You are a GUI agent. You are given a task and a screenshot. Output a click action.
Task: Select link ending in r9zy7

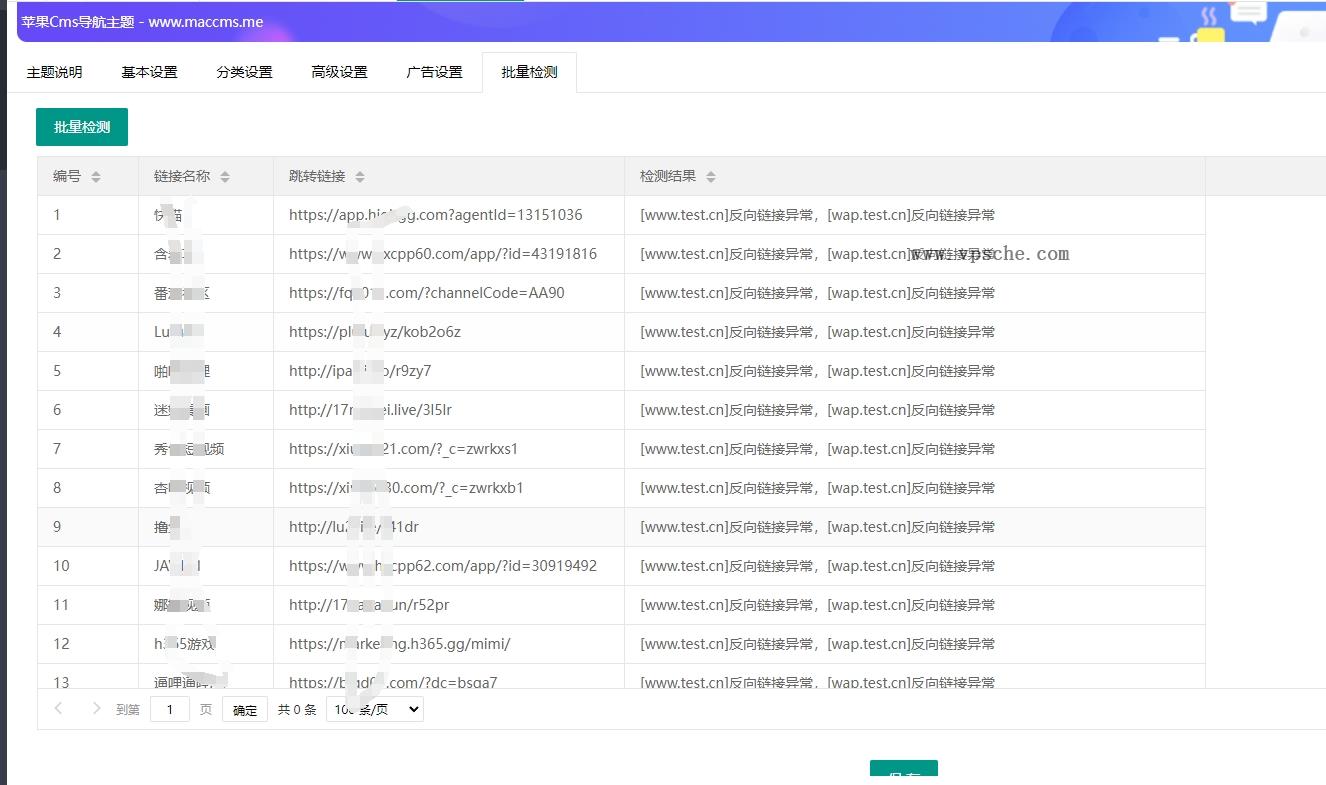tap(360, 371)
